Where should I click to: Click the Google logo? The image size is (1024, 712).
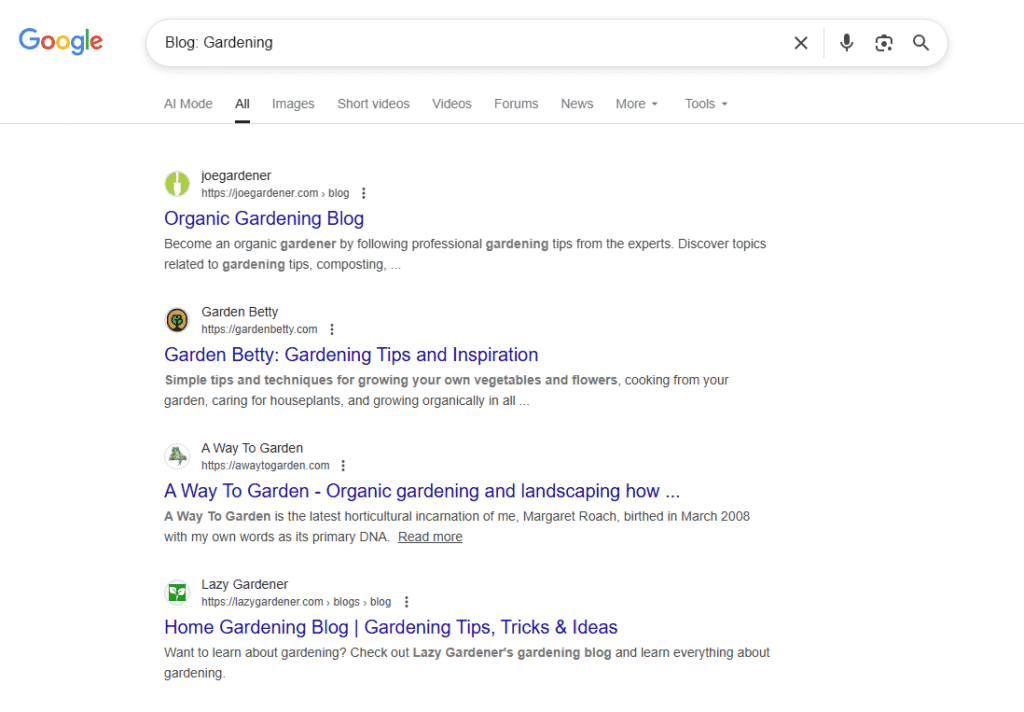pyautogui.click(x=61, y=42)
